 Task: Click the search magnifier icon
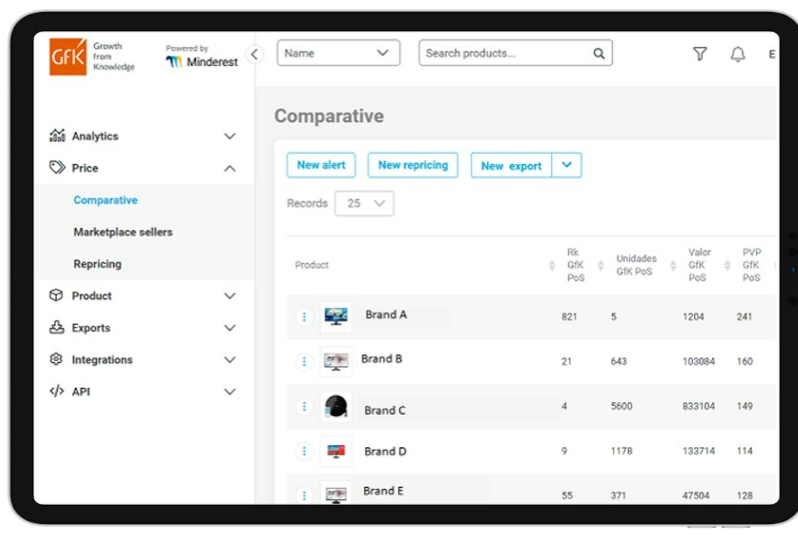click(x=599, y=54)
